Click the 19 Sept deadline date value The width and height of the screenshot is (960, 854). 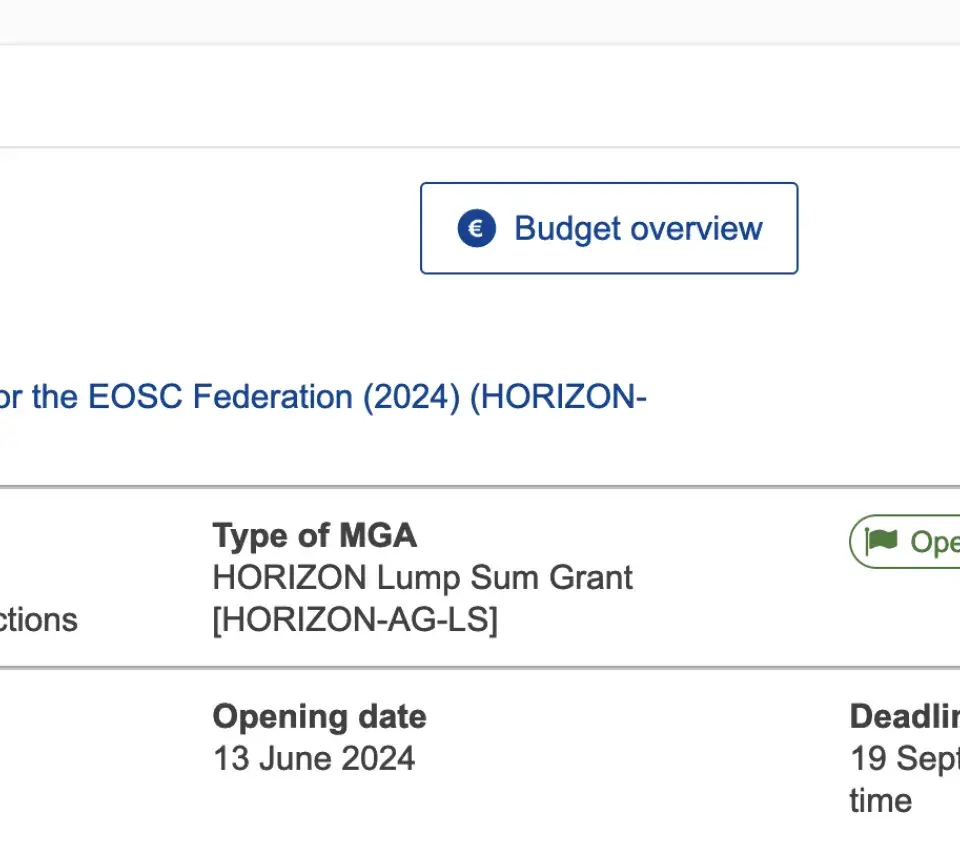coord(903,759)
